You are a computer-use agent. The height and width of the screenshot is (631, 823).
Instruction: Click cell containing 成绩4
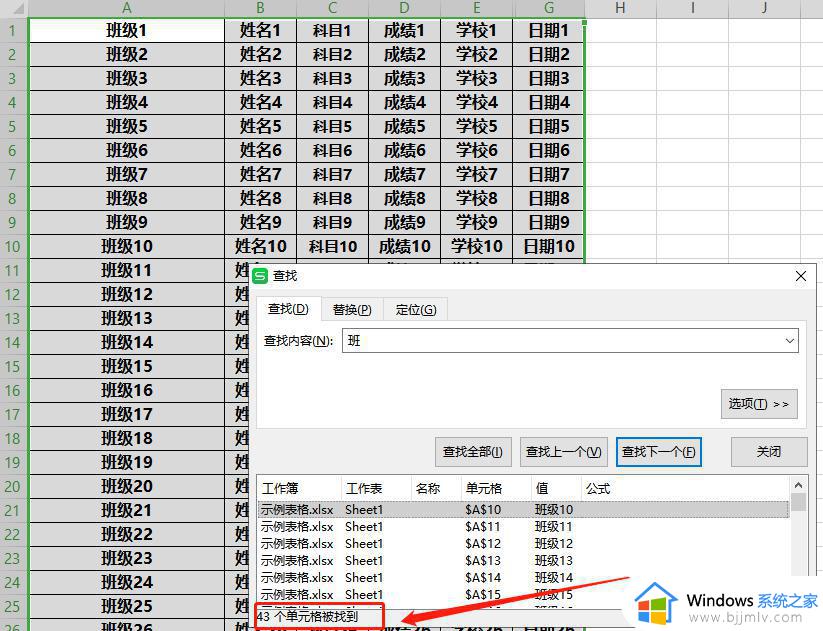point(404,102)
